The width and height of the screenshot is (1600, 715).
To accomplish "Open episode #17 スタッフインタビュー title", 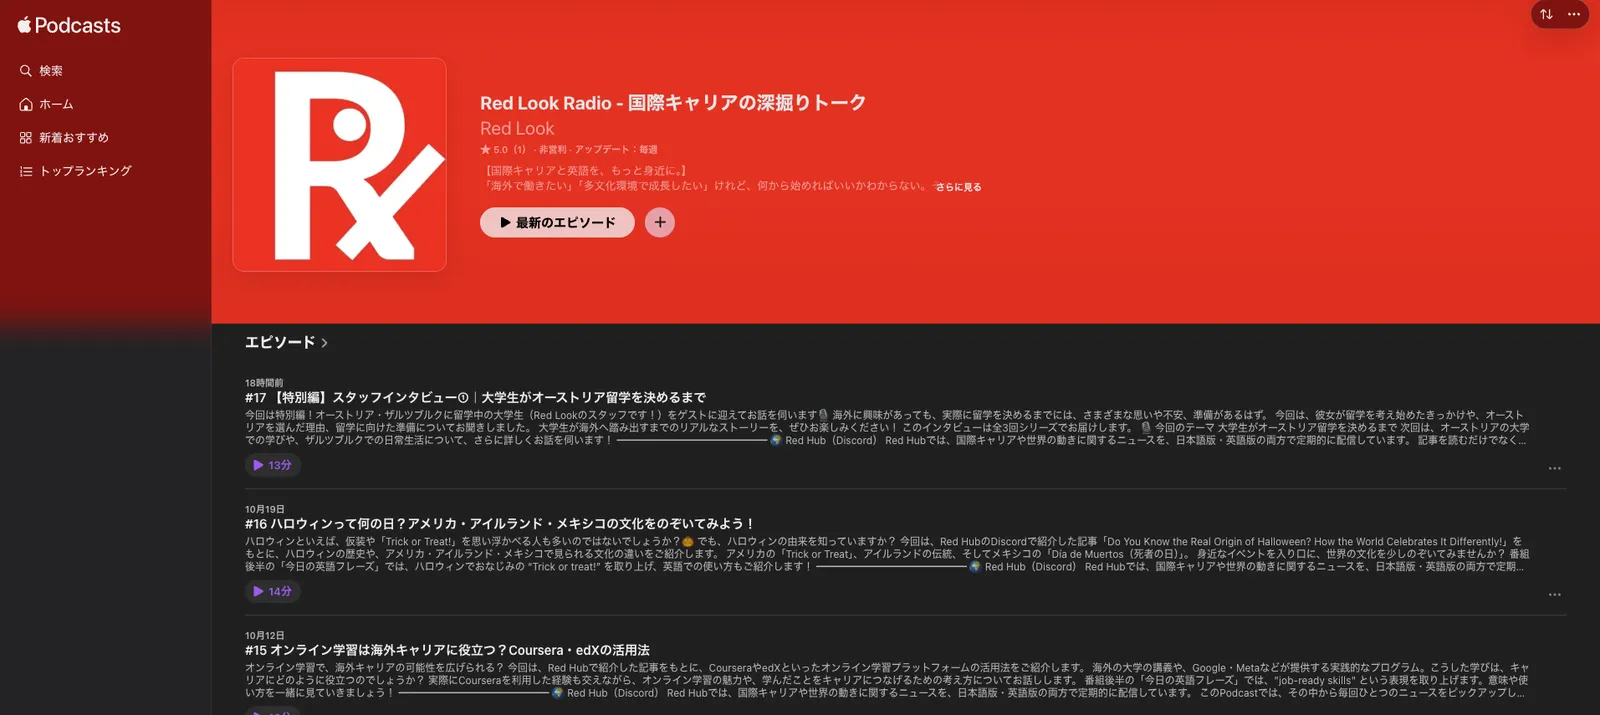I will click(476, 397).
